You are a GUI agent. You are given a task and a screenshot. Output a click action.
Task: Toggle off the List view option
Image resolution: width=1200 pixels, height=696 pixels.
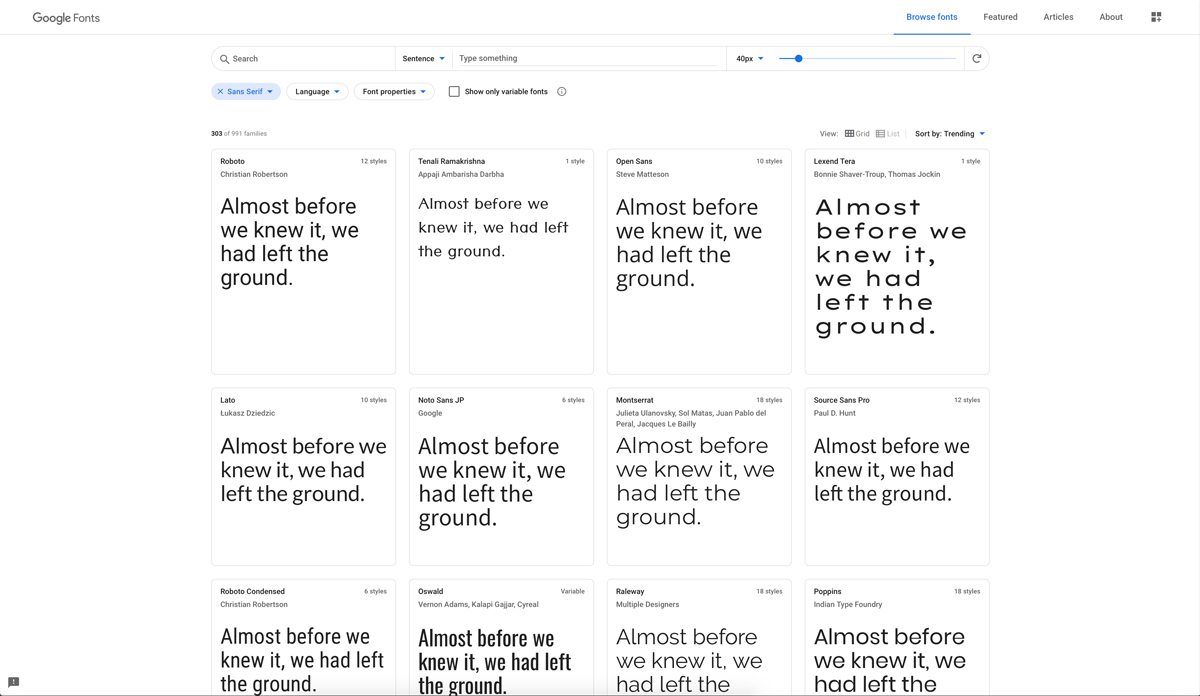point(888,132)
